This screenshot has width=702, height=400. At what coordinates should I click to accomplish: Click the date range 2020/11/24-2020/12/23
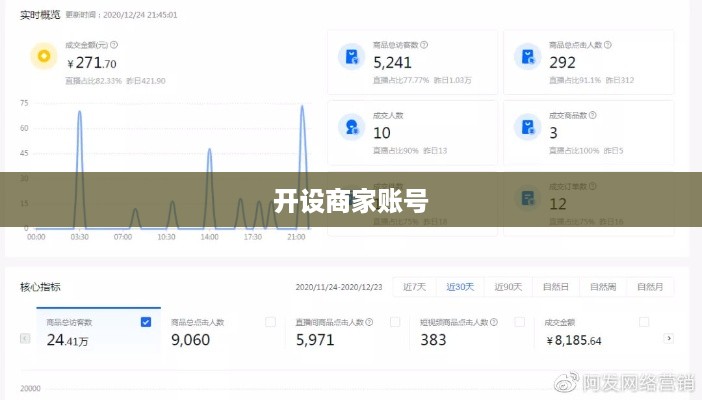[339, 287]
